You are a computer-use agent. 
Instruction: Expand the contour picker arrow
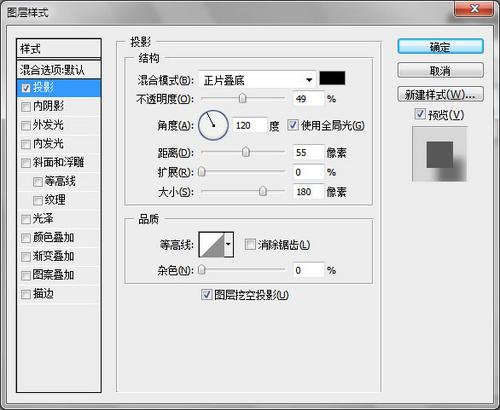click(229, 245)
